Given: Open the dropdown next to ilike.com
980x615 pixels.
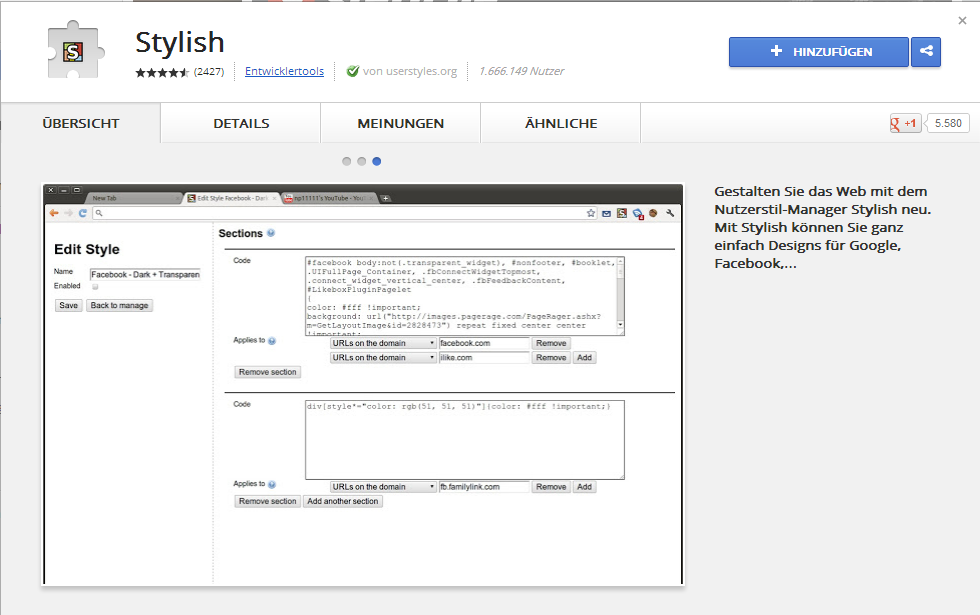Looking at the screenshot, I should [x=382, y=358].
